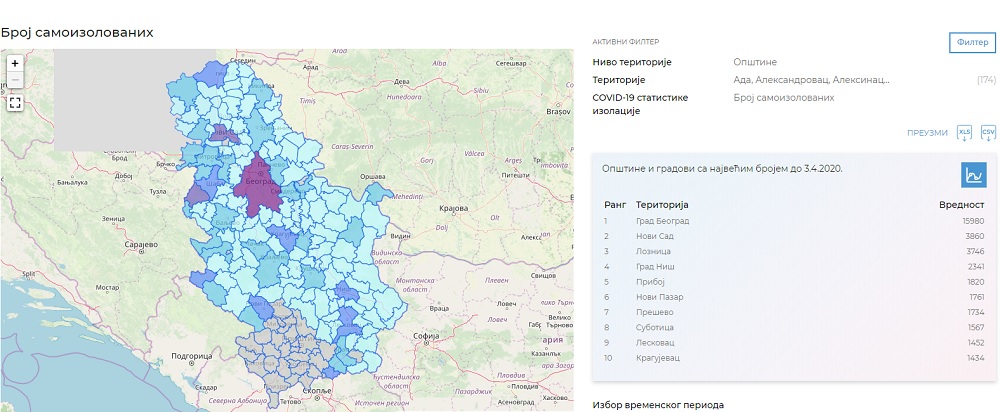Select Лозница row in ranking table

tap(794, 251)
